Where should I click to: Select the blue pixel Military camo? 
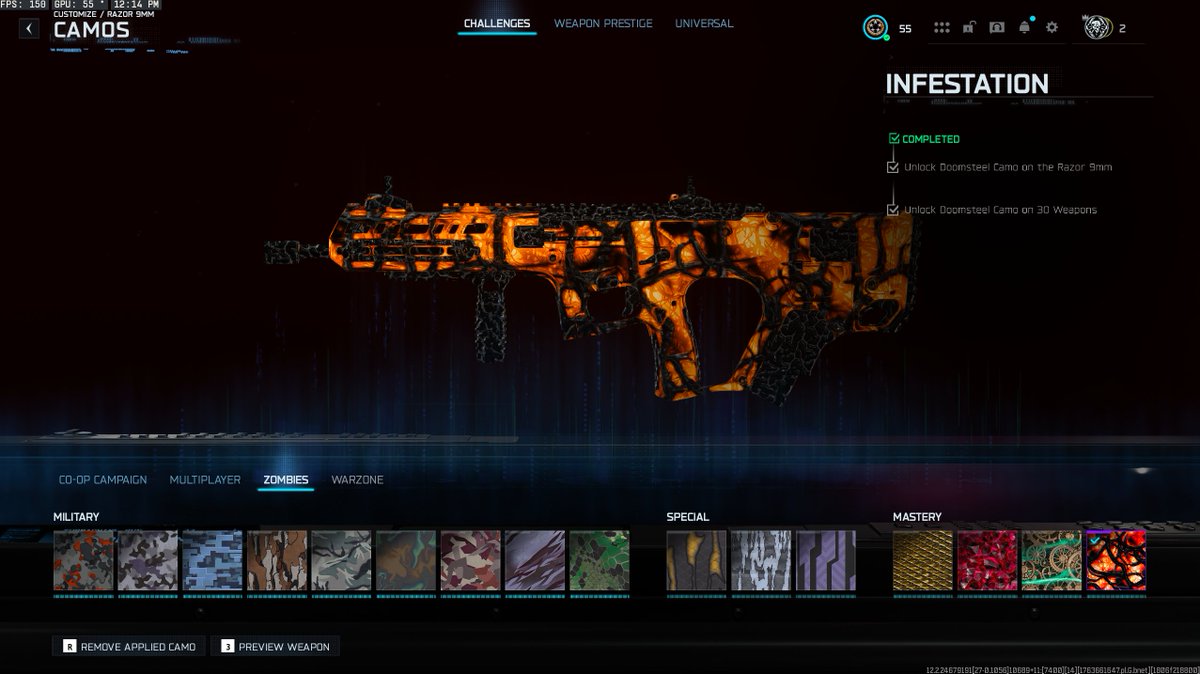tap(212, 561)
